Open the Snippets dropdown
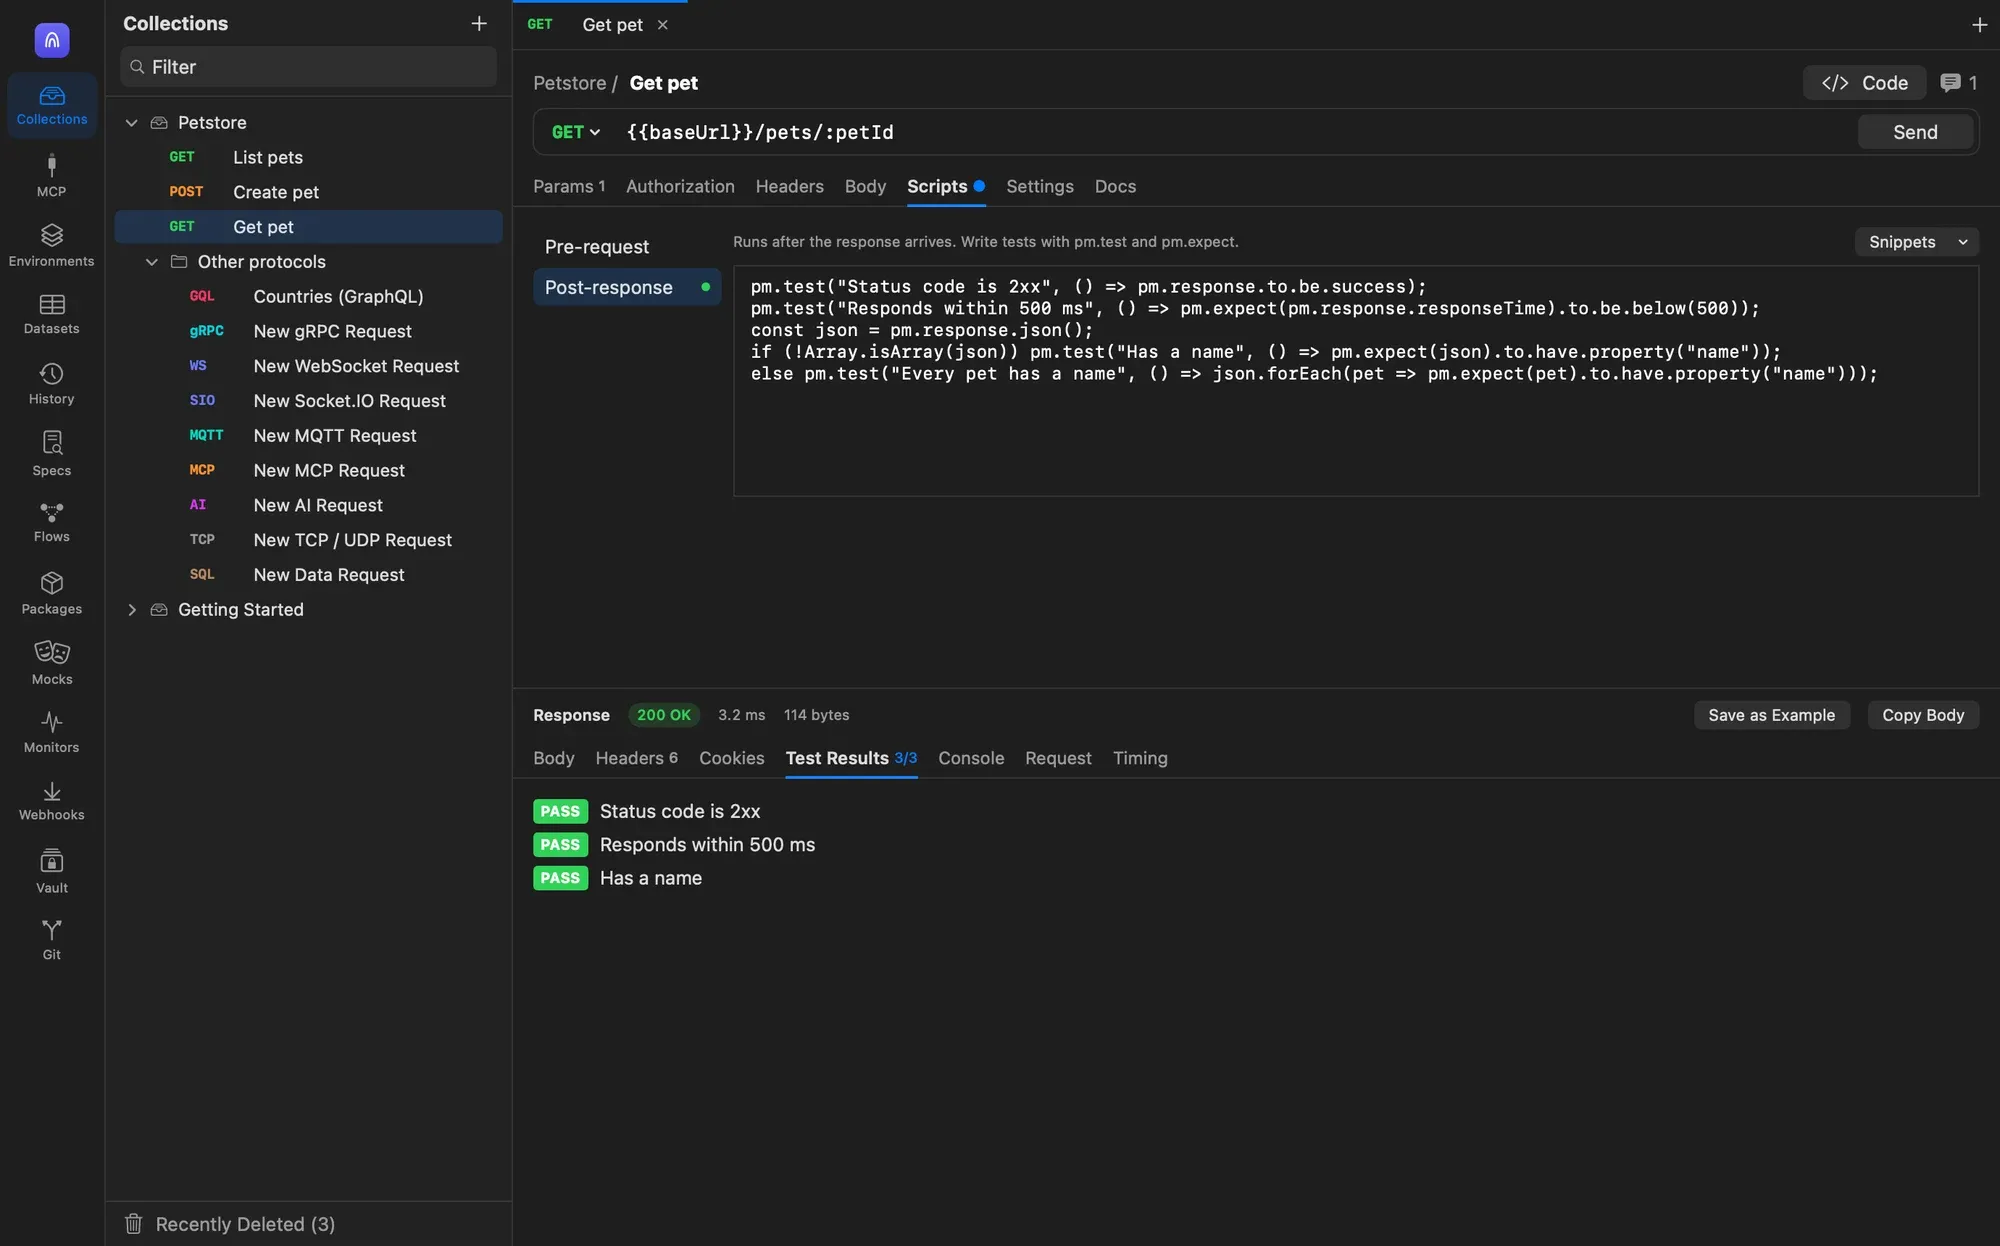2000x1246 pixels. tap(1917, 242)
